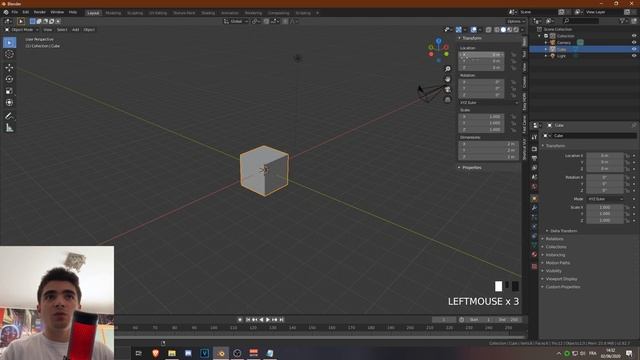Play the animation forward
This screenshot has width=640, height=360.
click(x=268, y=320)
